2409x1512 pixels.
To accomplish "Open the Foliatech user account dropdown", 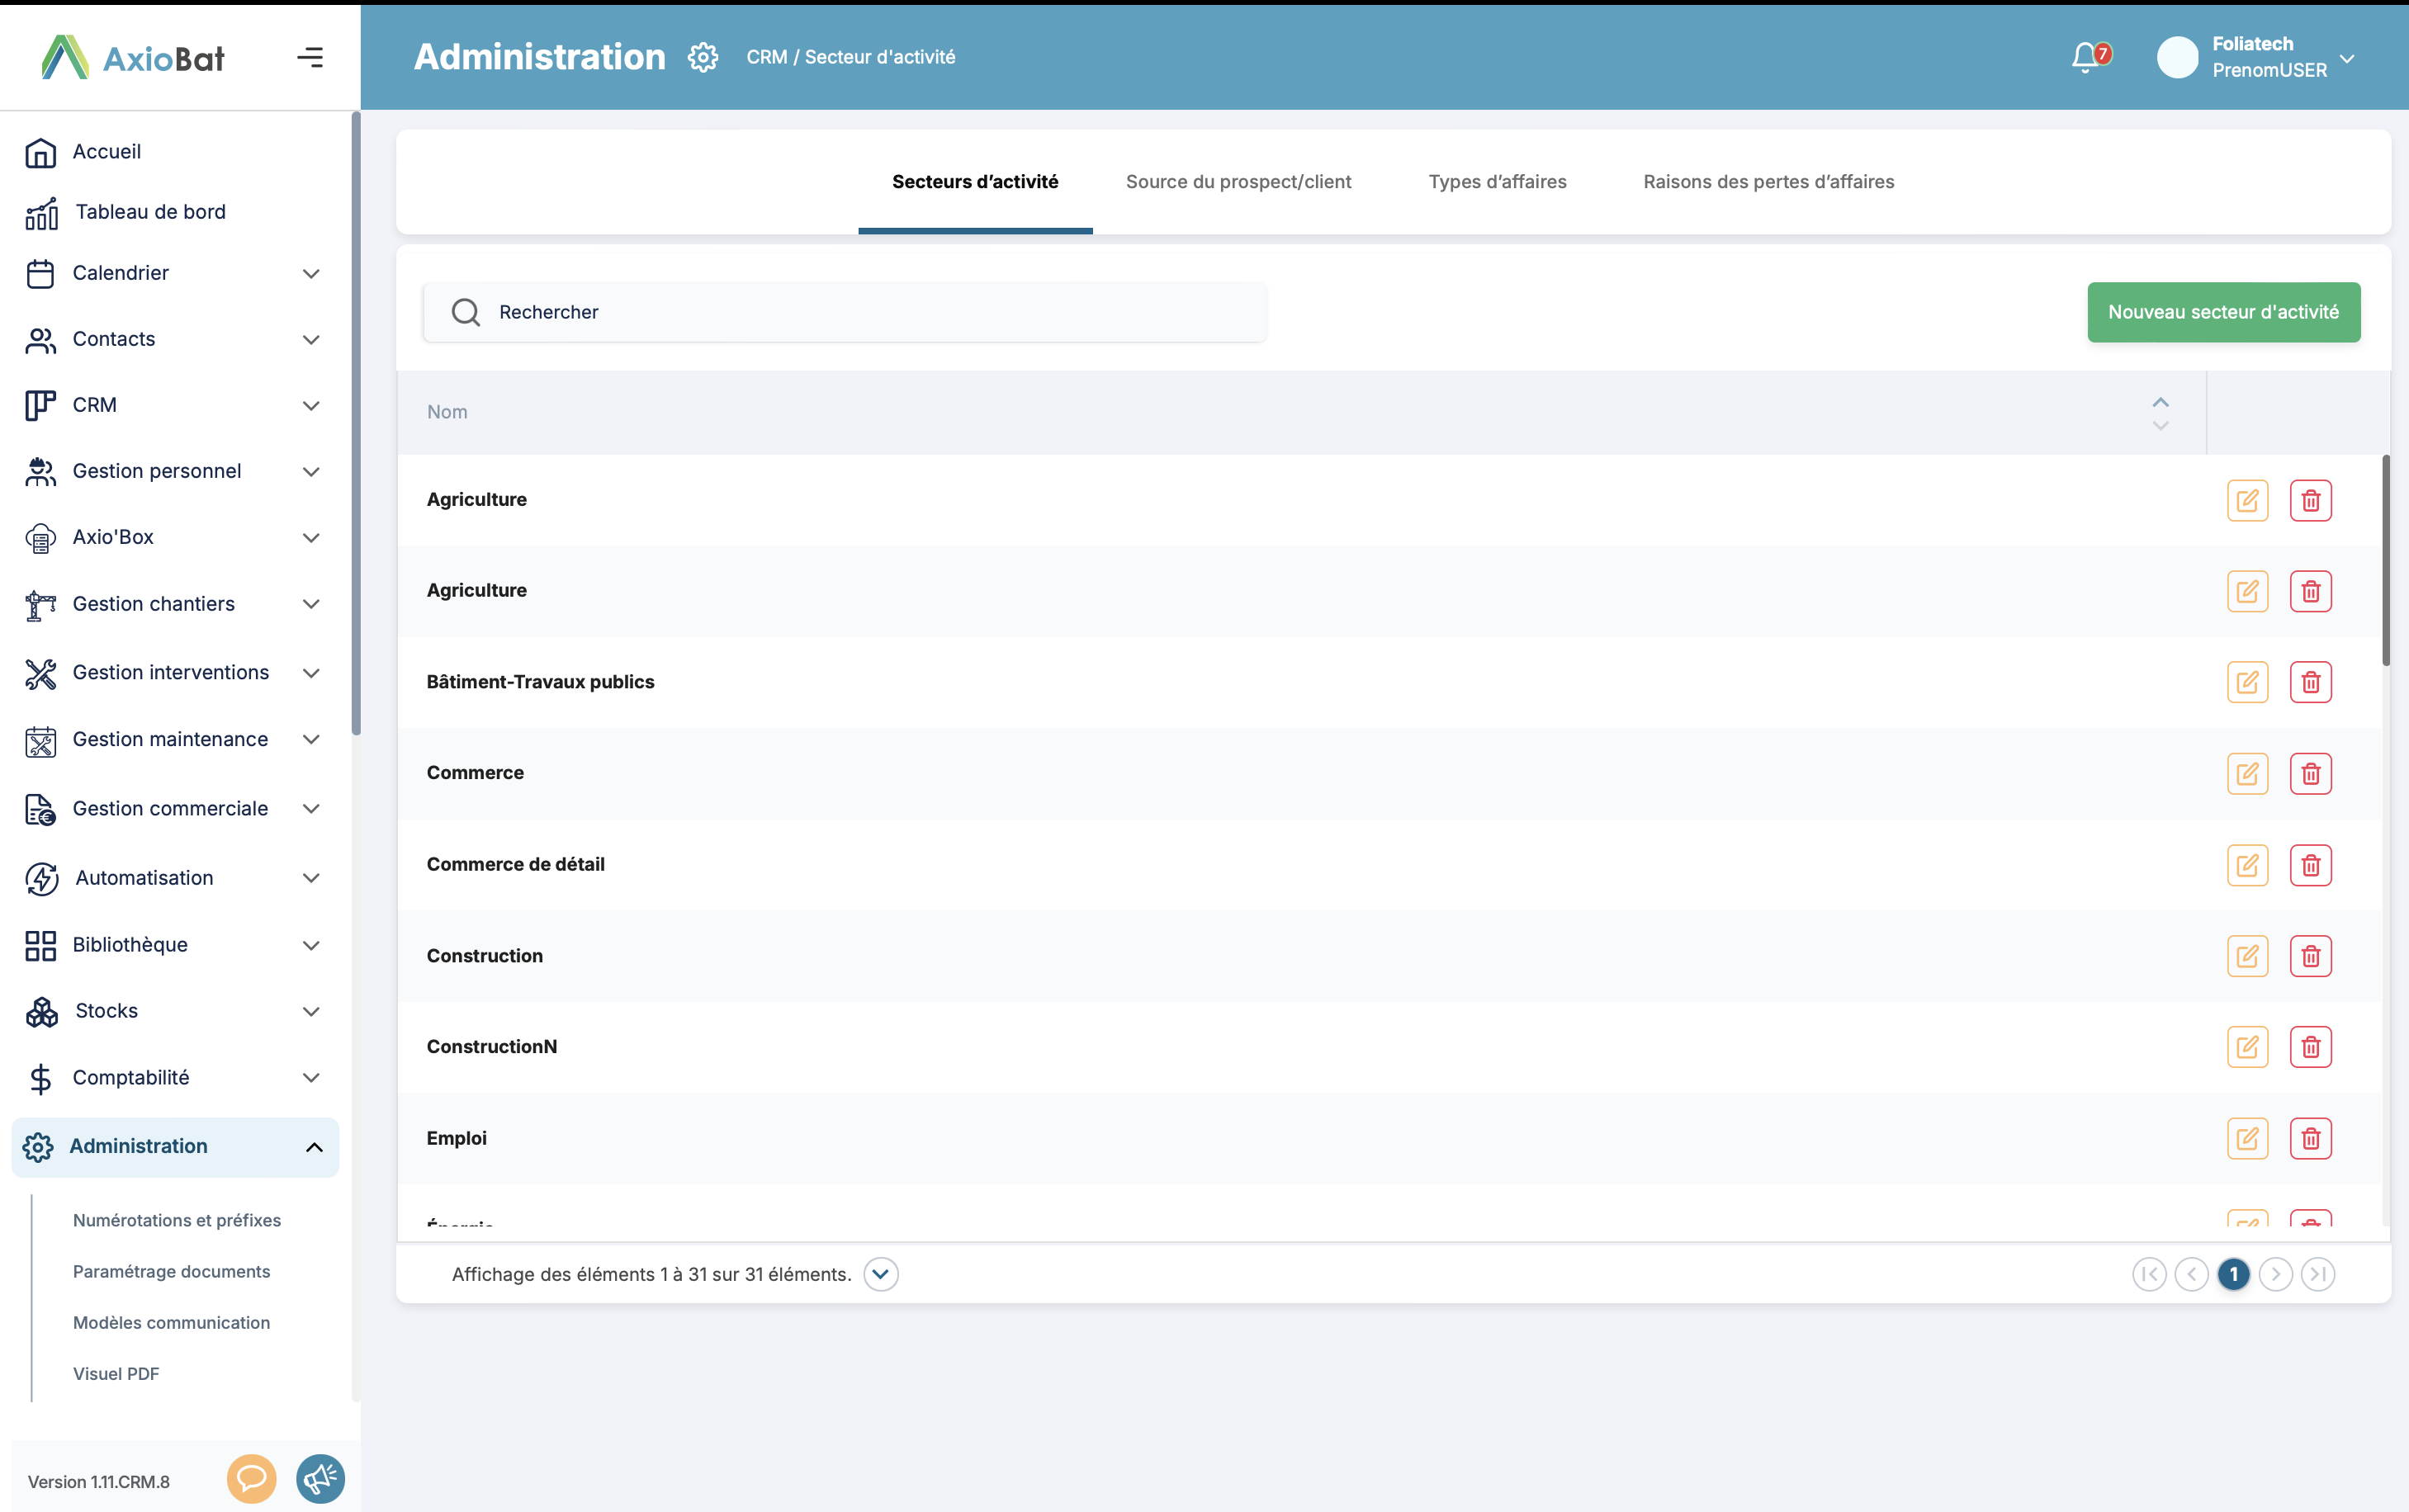I will (x=2347, y=57).
